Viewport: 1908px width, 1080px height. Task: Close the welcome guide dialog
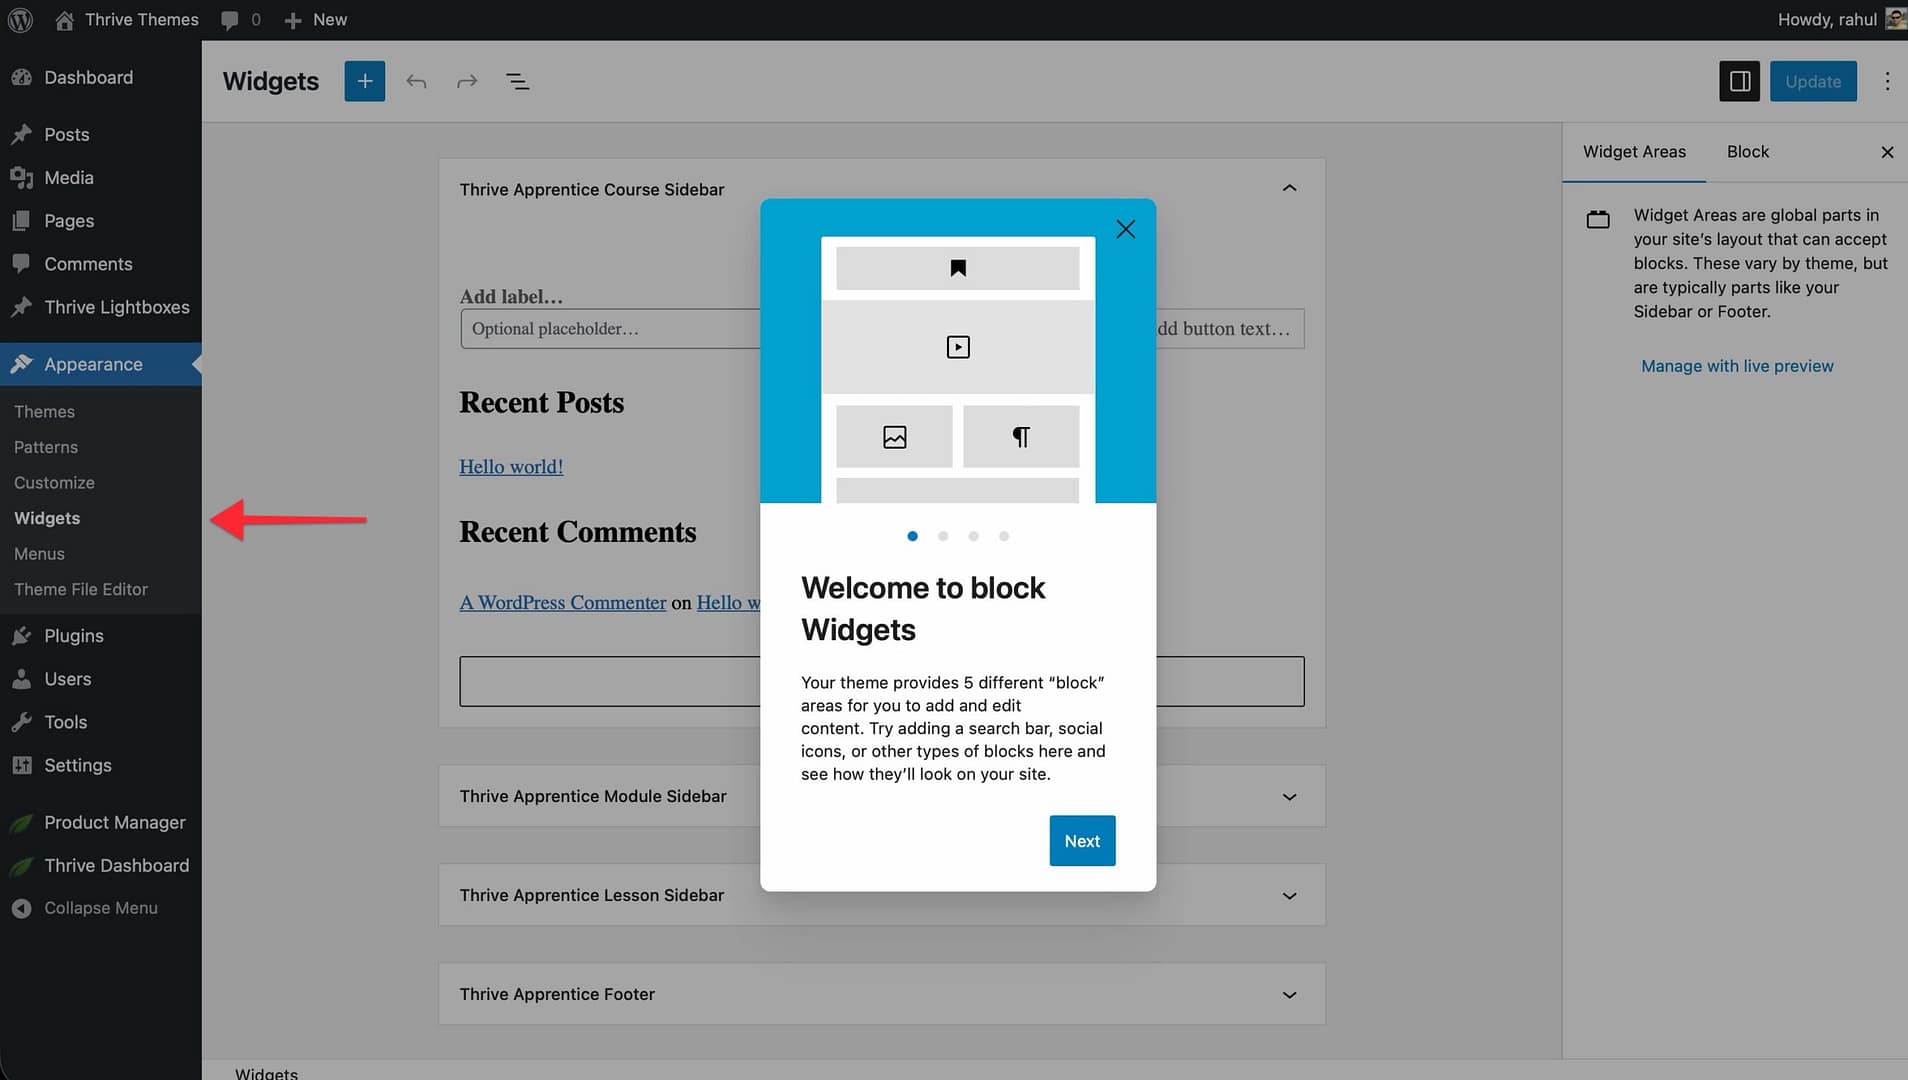1125,229
